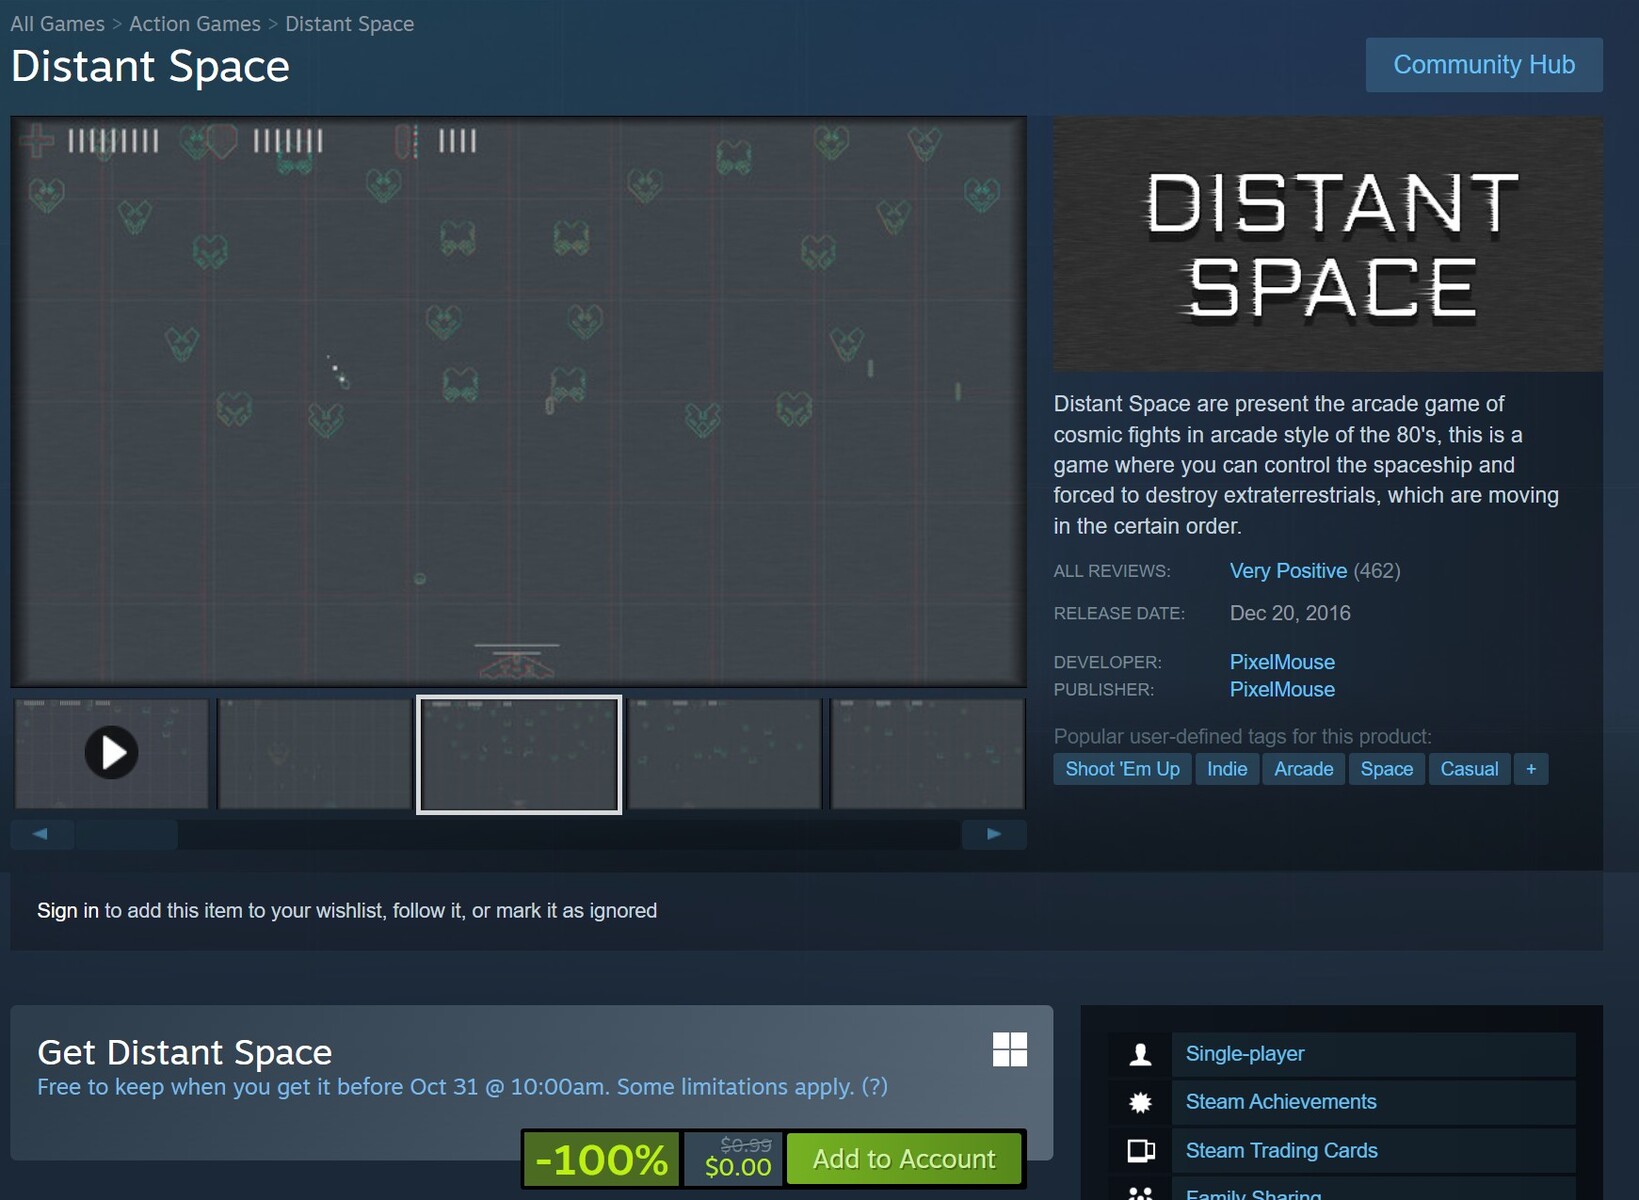The height and width of the screenshot is (1200, 1639).
Task: Click the Sign in link
Action: tap(67, 911)
